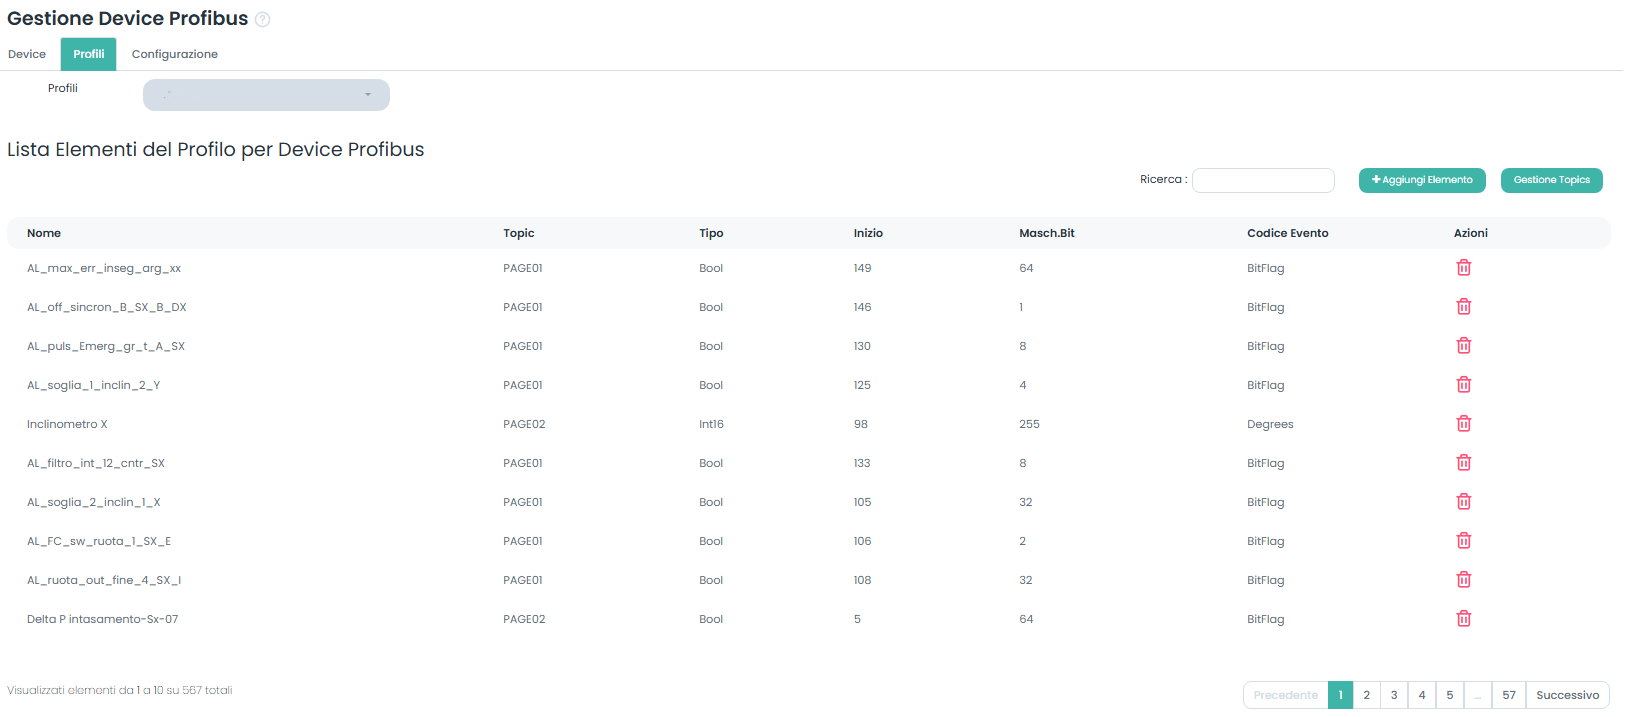Delete the Inclinometro X element
The height and width of the screenshot is (717, 1626).
click(1463, 424)
